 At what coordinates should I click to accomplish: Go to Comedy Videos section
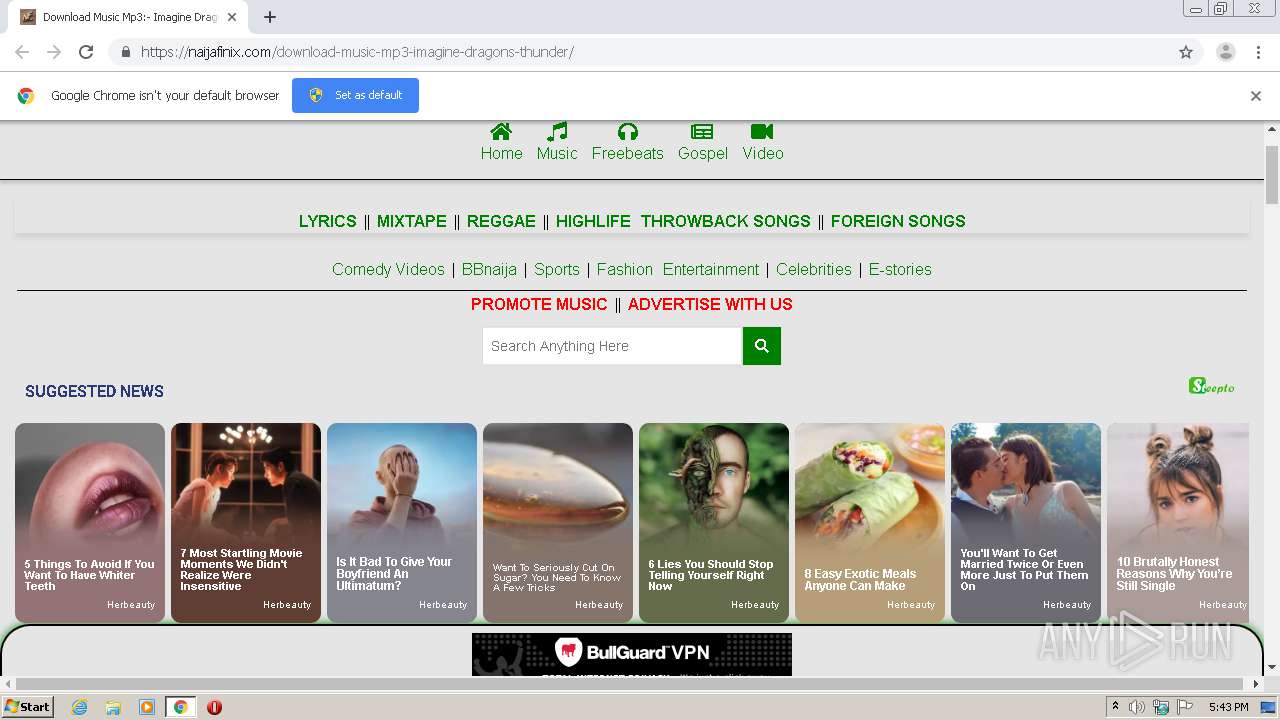coord(388,269)
